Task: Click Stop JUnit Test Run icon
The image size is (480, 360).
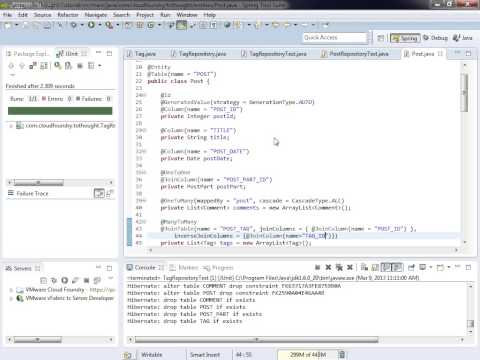Action: (80, 66)
